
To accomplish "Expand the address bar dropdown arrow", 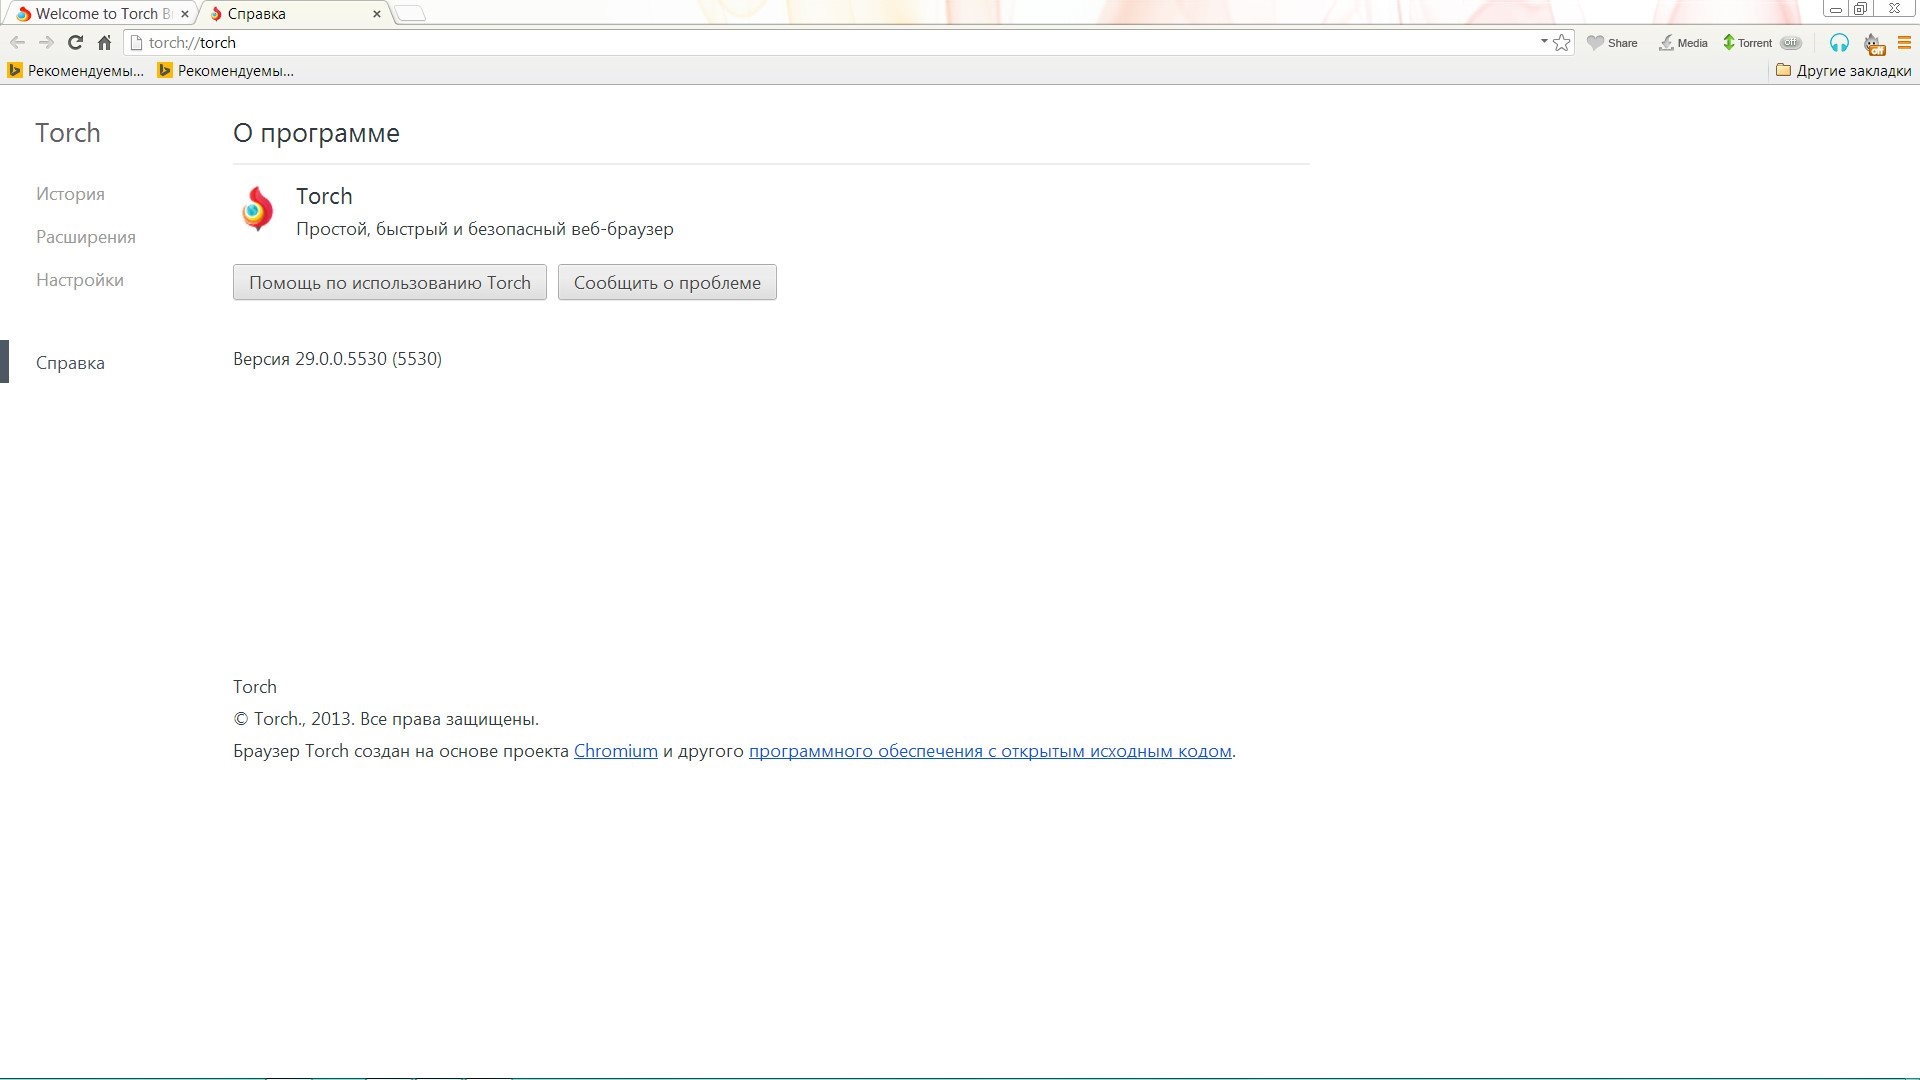I will point(1544,42).
